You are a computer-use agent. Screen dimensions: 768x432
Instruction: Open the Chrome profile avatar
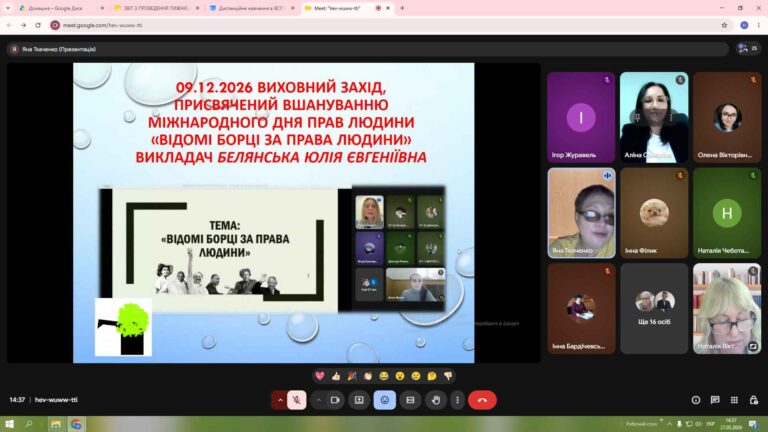click(744, 25)
